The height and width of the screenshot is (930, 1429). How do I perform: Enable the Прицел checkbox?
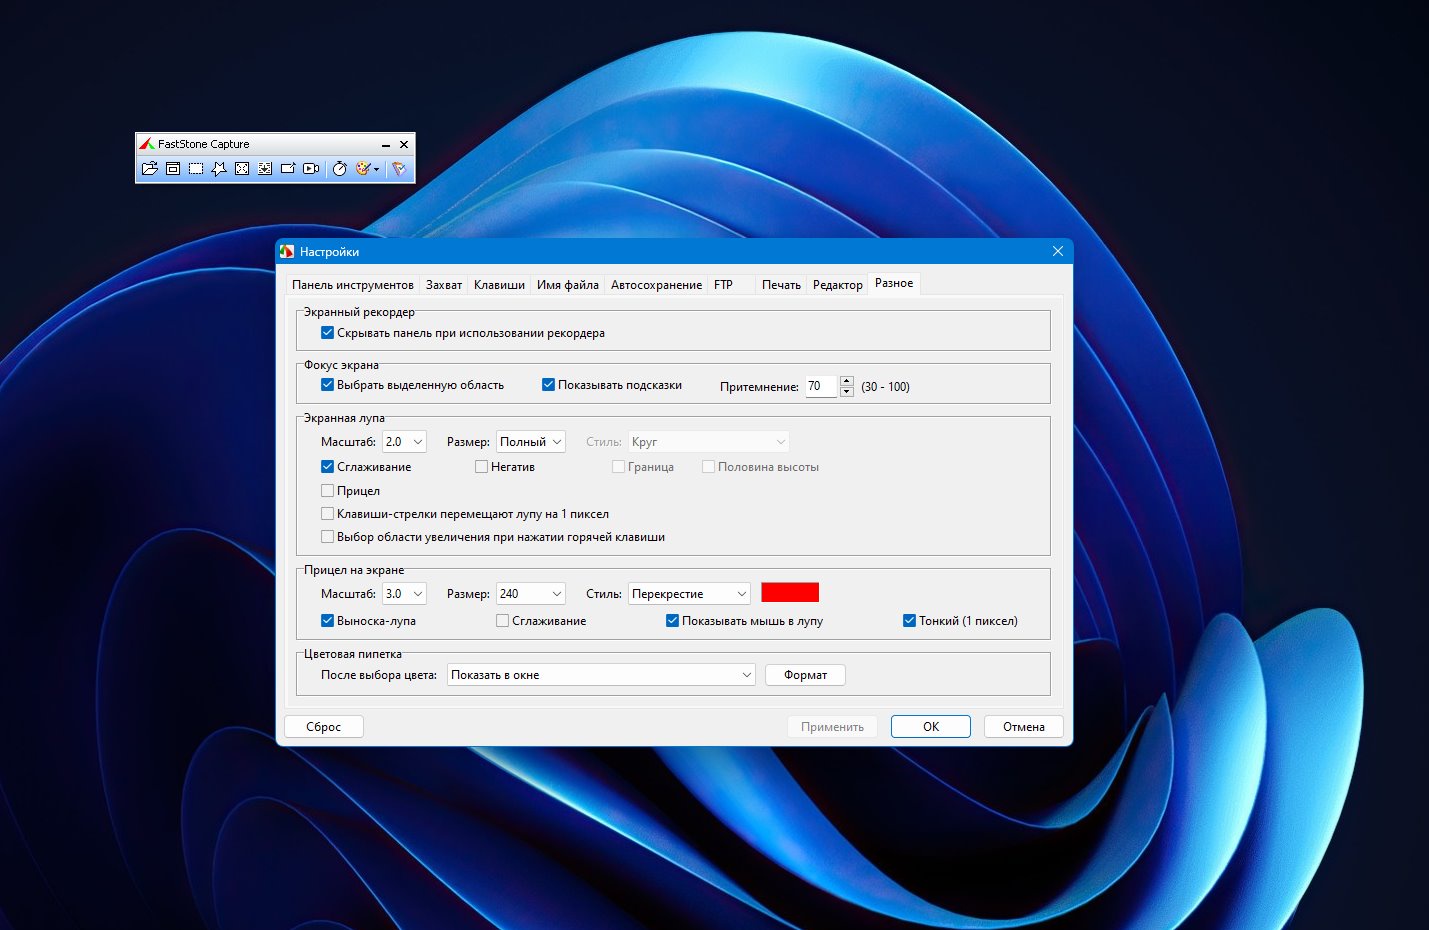point(327,491)
